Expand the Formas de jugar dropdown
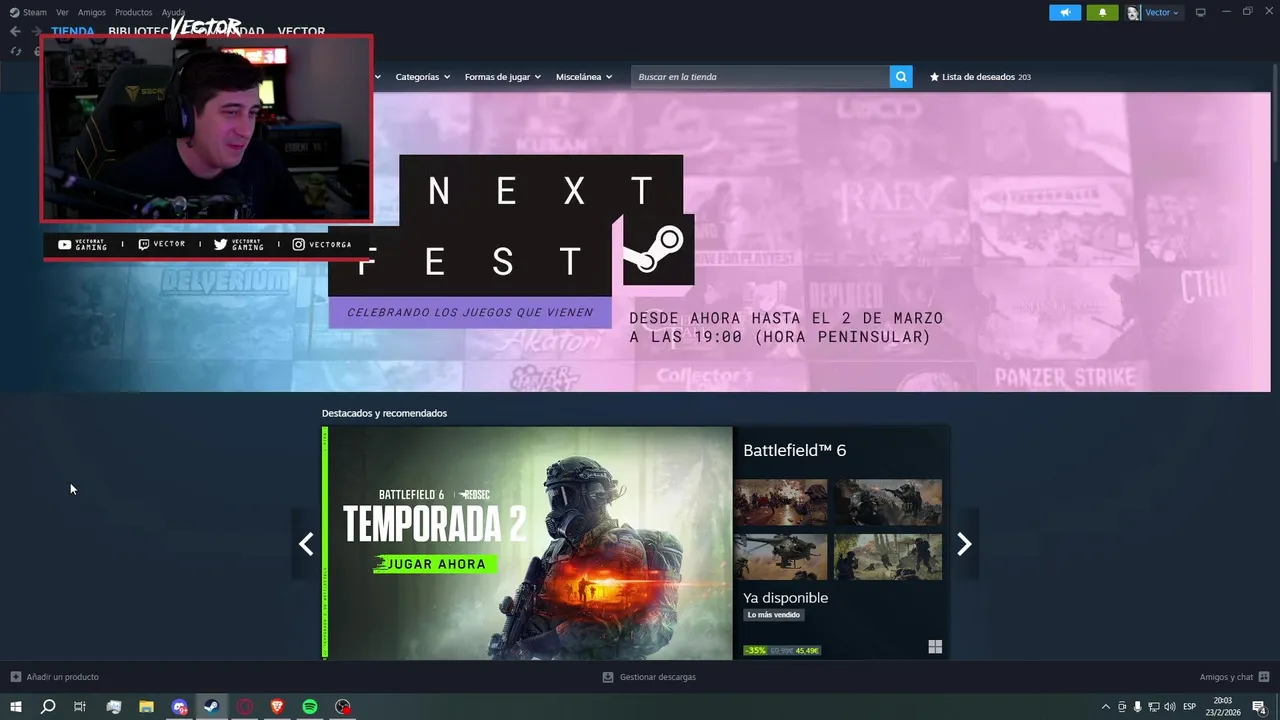 [502, 77]
